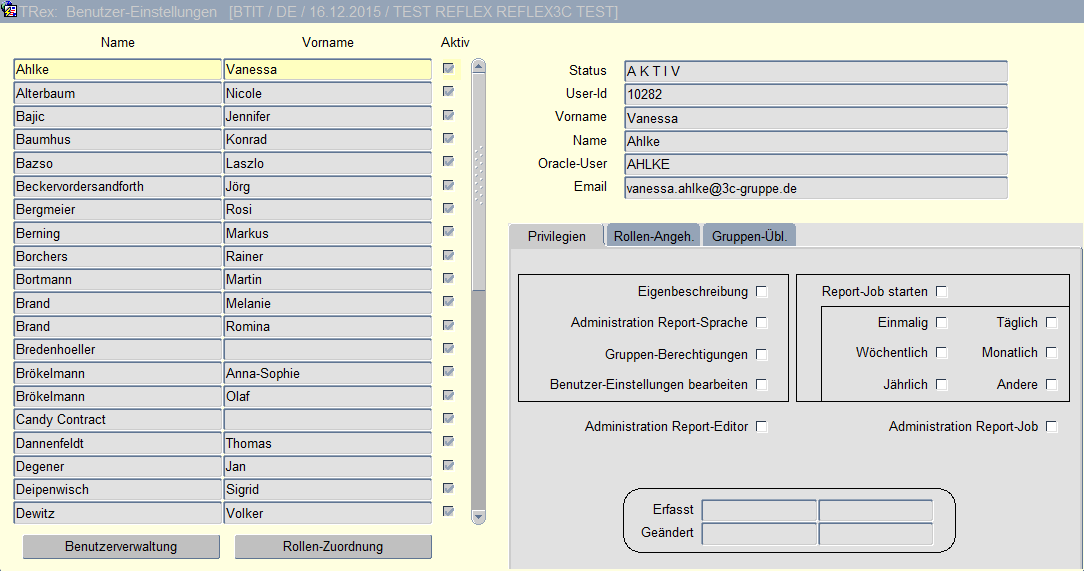Select the Privilegien tab

point(557,237)
